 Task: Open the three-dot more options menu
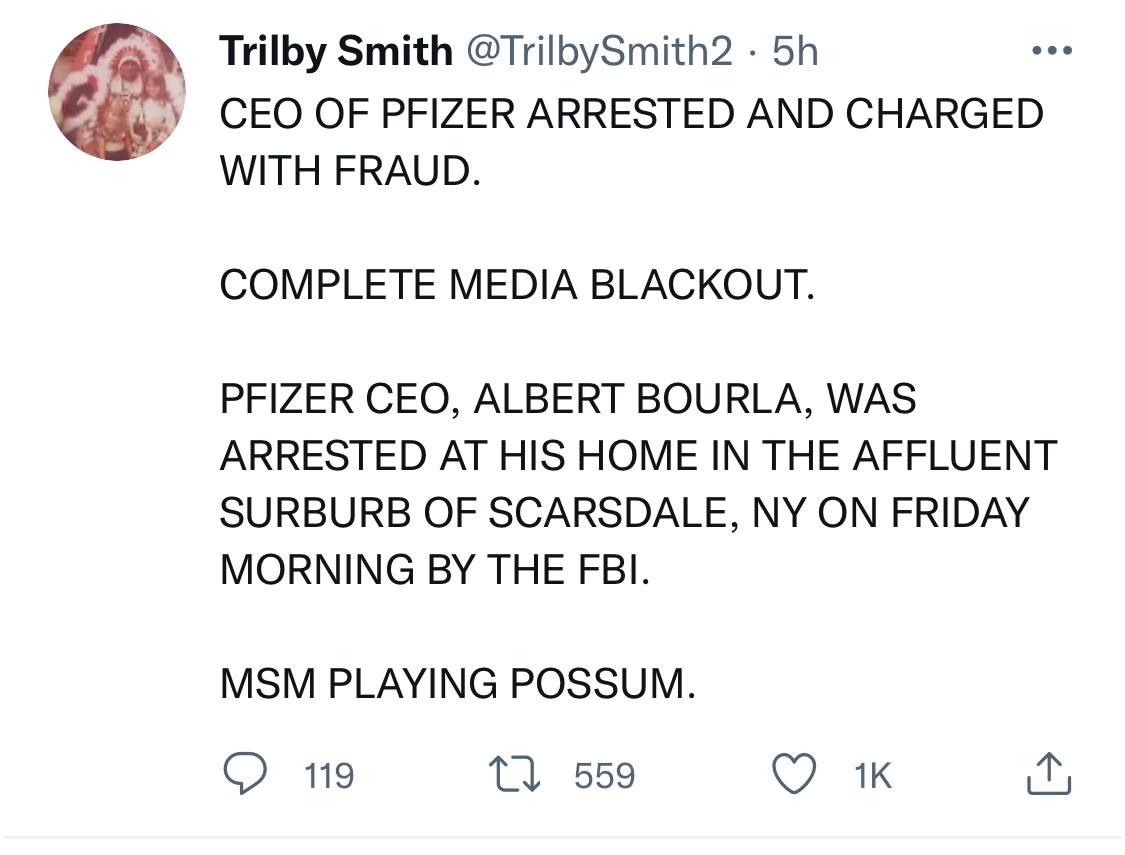[x=1050, y=50]
